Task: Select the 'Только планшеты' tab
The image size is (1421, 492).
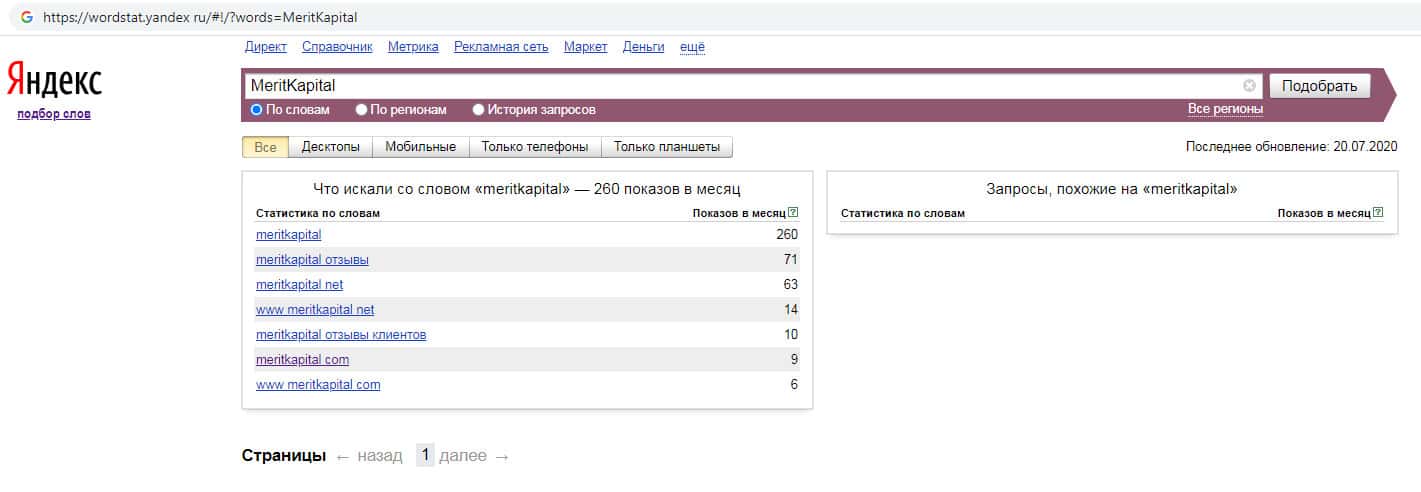Action: pyautogui.click(x=666, y=147)
